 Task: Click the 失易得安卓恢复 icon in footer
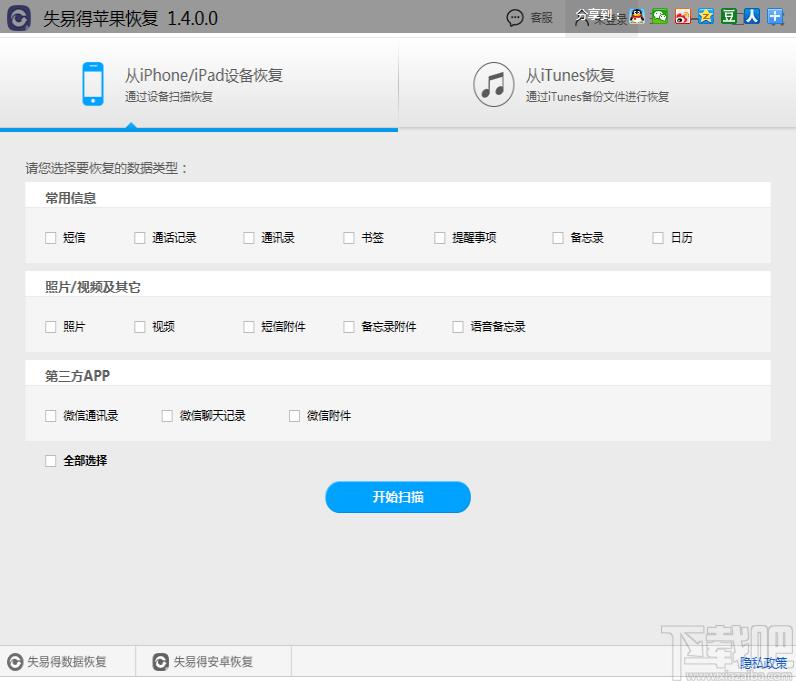(160, 662)
